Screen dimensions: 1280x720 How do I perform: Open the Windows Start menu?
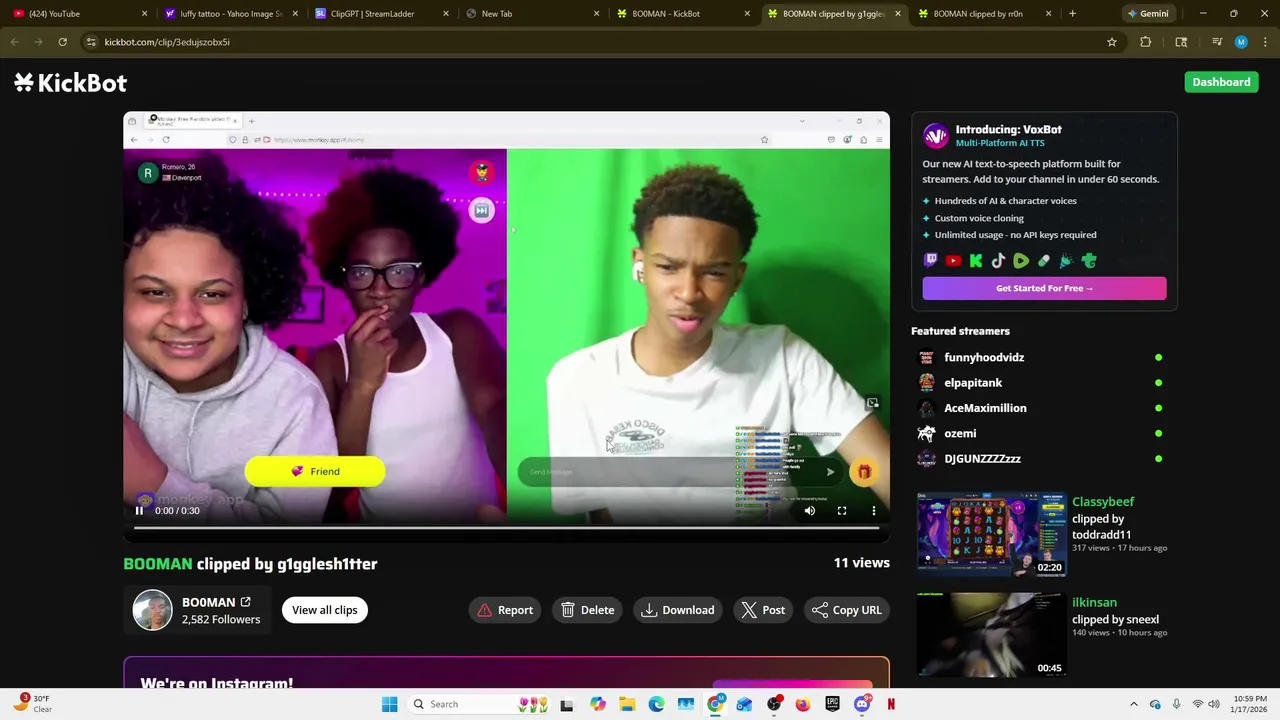(389, 704)
